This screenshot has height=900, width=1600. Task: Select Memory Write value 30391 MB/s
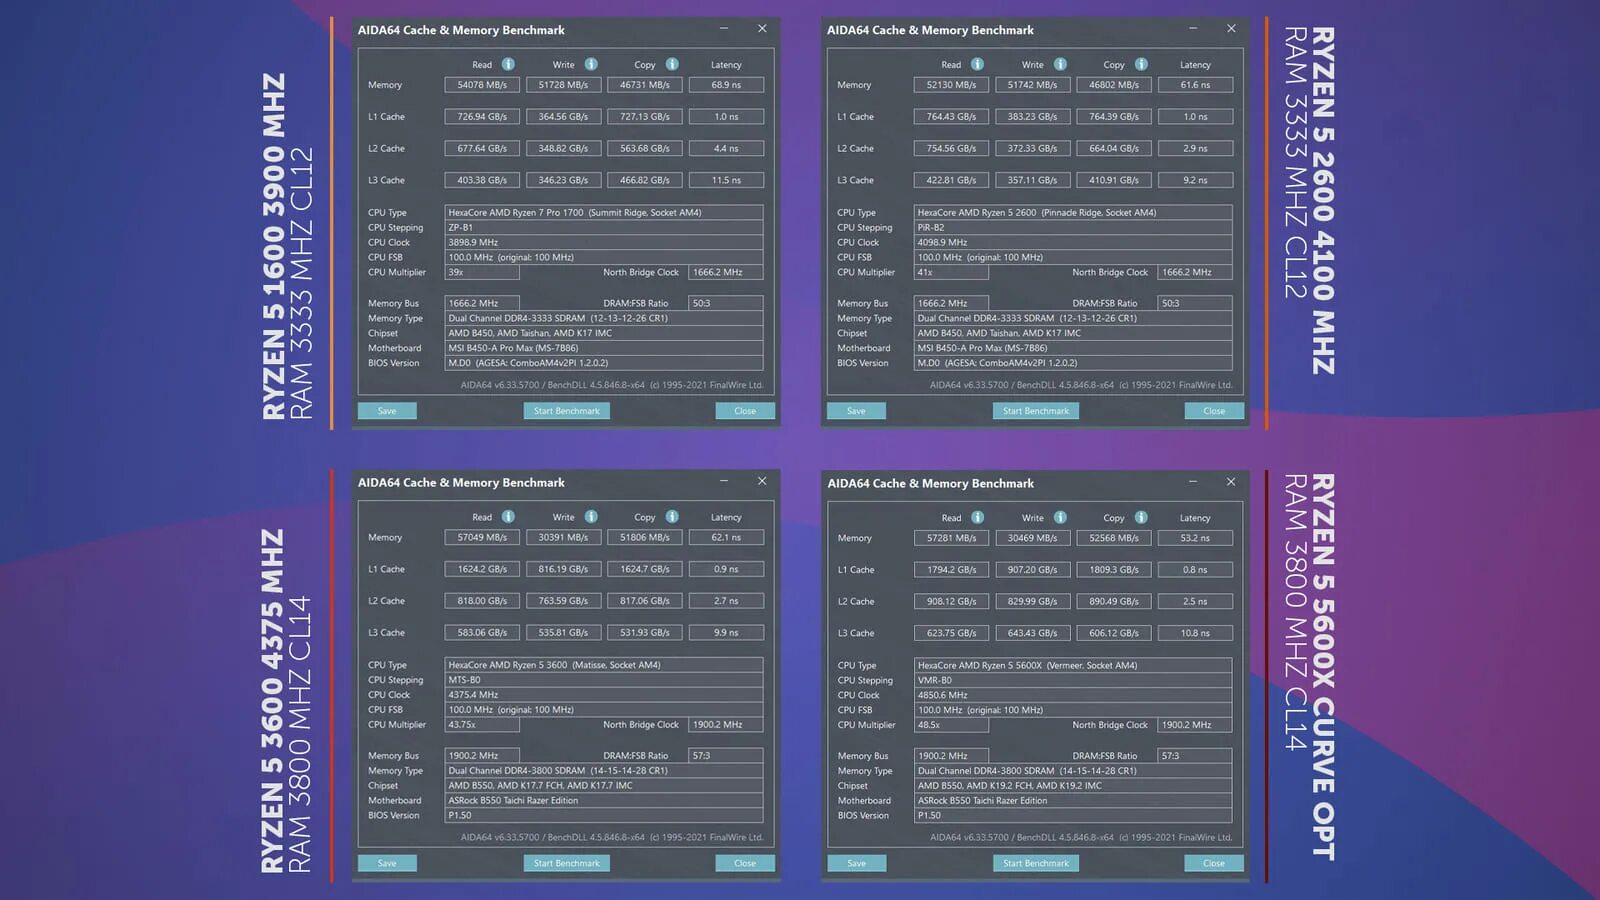coord(564,537)
